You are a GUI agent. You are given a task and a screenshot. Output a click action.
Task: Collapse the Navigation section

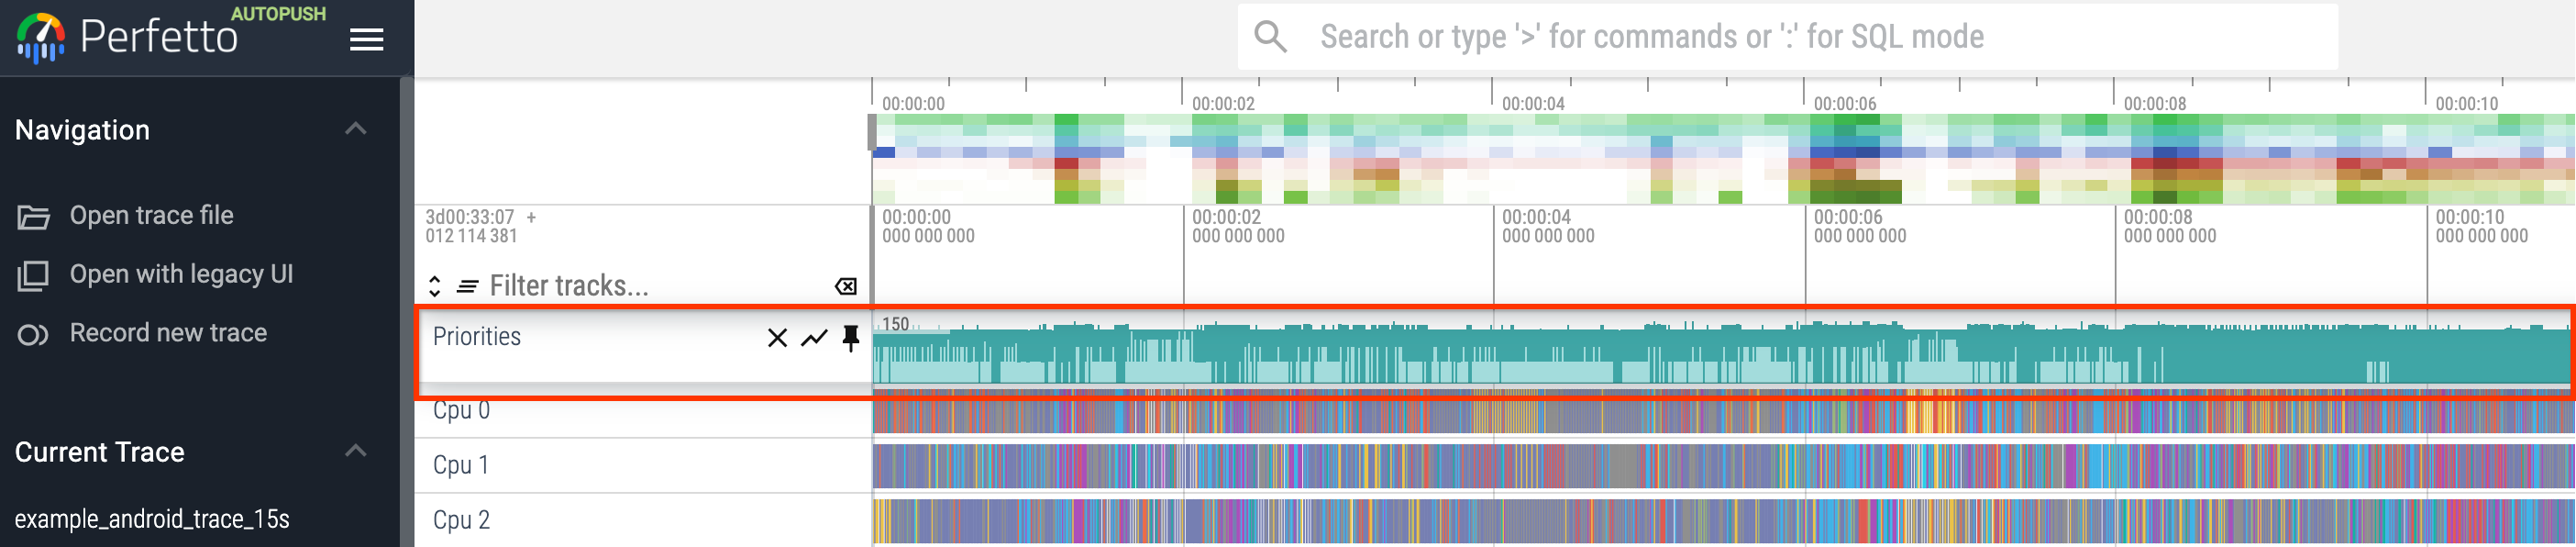click(355, 129)
